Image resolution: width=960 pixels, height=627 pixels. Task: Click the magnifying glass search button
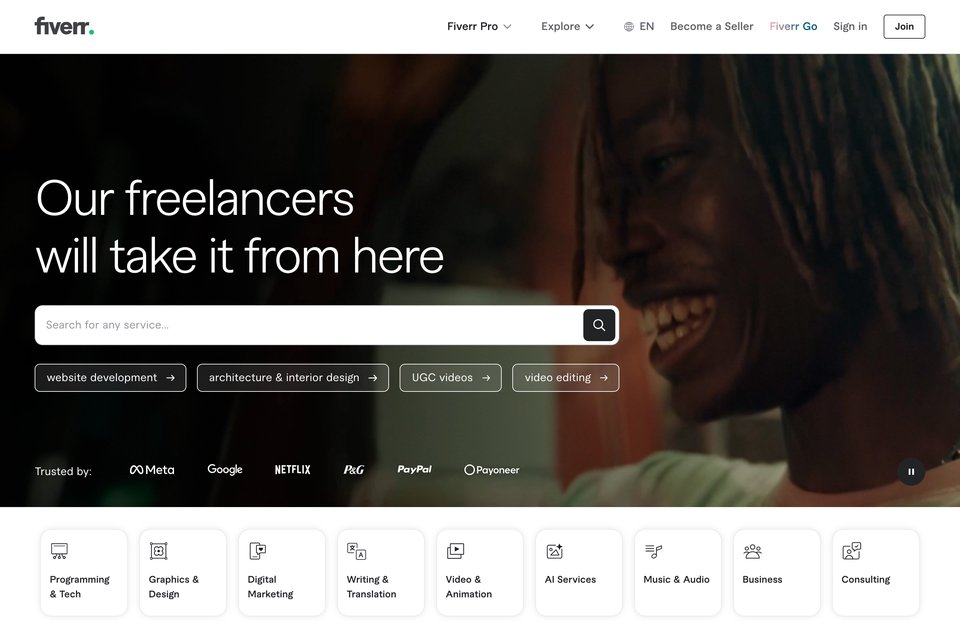point(599,325)
